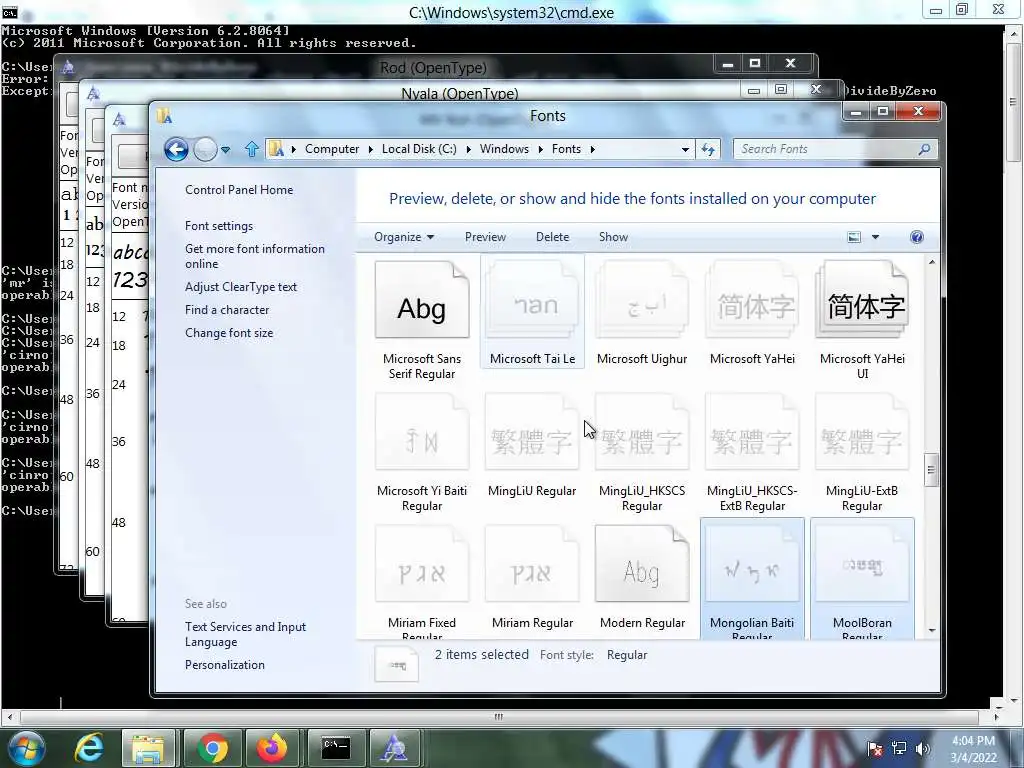Select the Microsoft Tai Le font icon
This screenshot has height=768, width=1024.
click(x=532, y=301)
